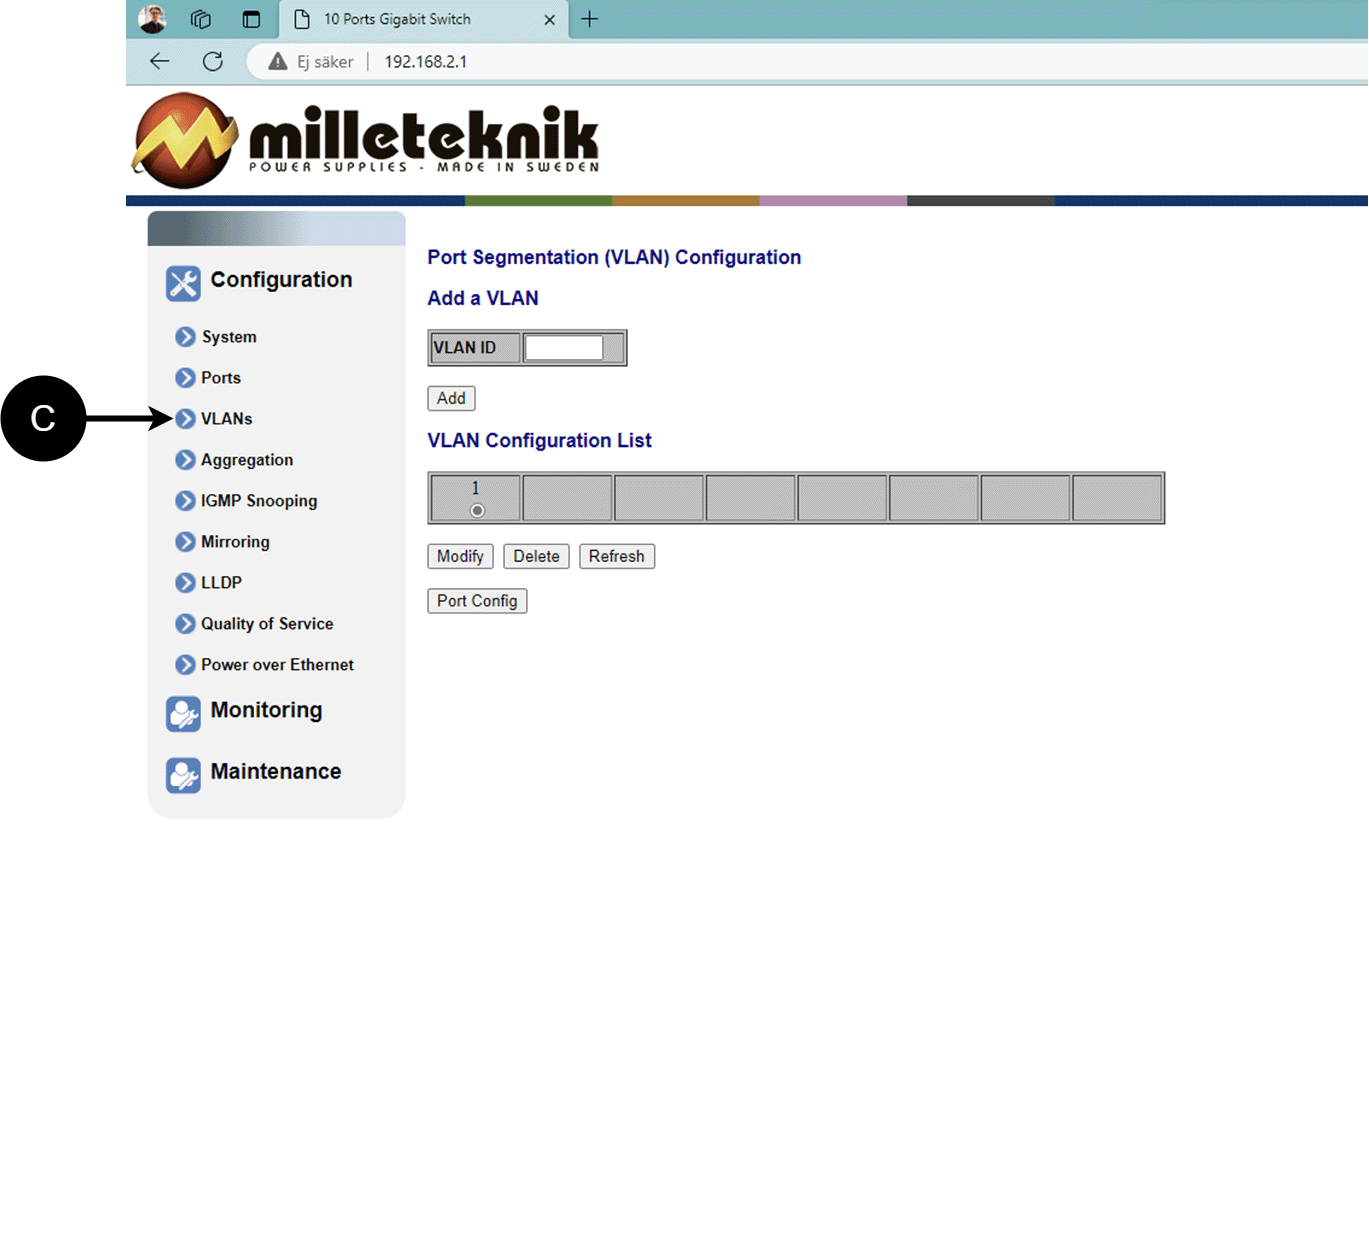The height and width of the screenshot is (1243, 1369).
Task: Focus the VLAN ID input field
Action: click(x=564, y=348)
